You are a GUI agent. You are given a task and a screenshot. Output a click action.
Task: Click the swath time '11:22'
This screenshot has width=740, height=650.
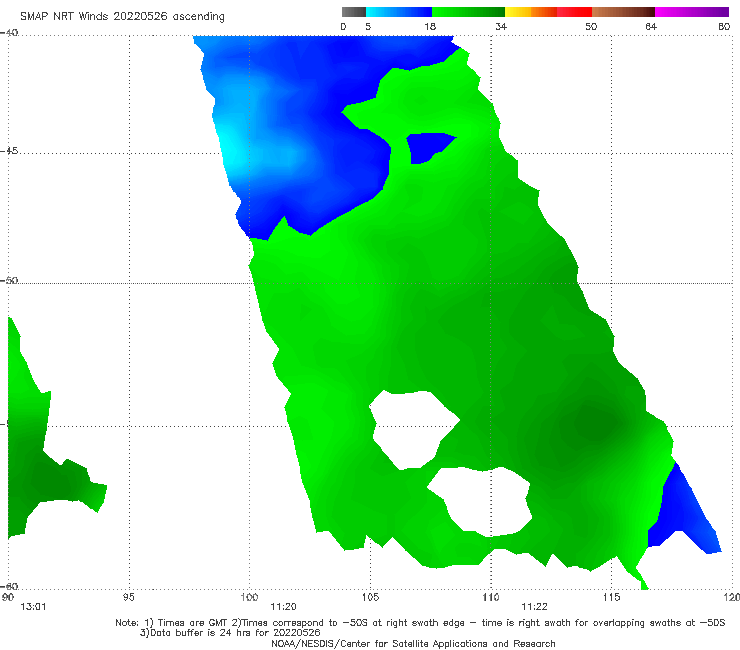pyautogui.click(x=534, y=607)
